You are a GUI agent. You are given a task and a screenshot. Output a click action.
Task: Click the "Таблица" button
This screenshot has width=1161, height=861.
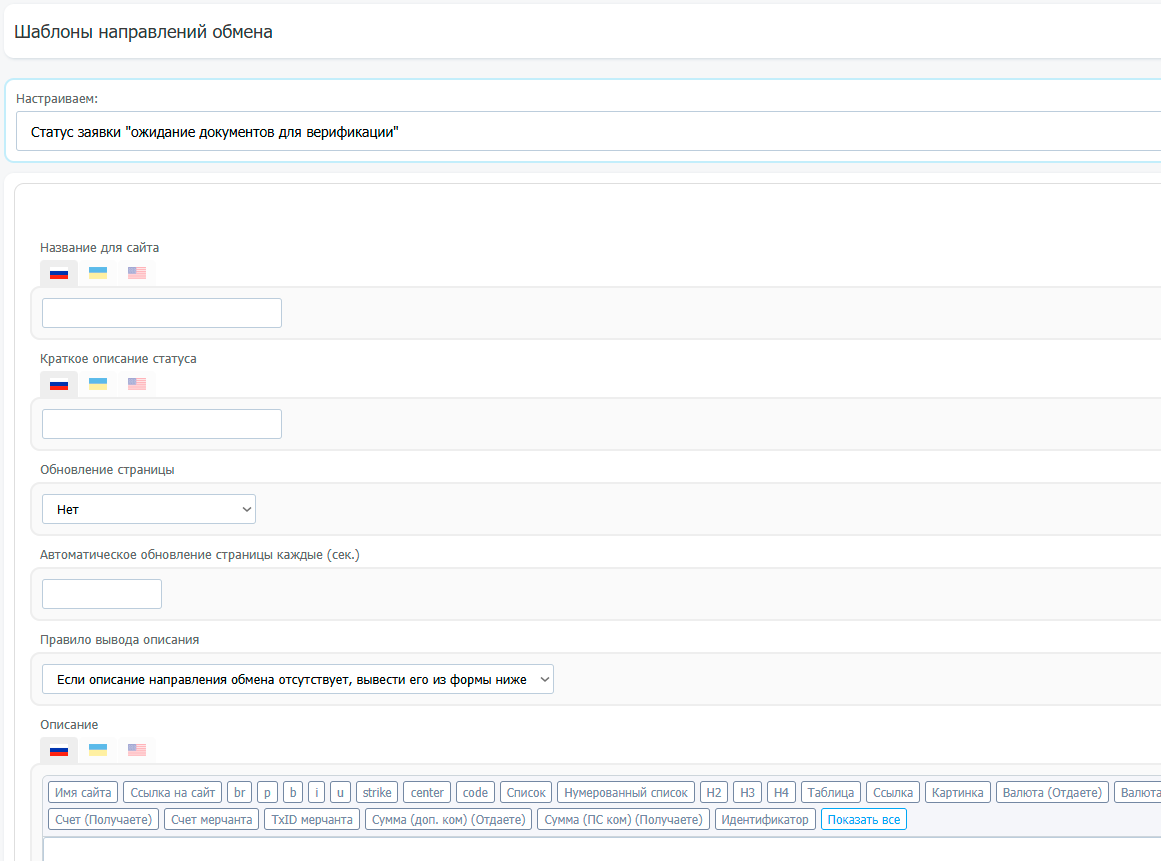pyautogui.click(x=830, y=793)
